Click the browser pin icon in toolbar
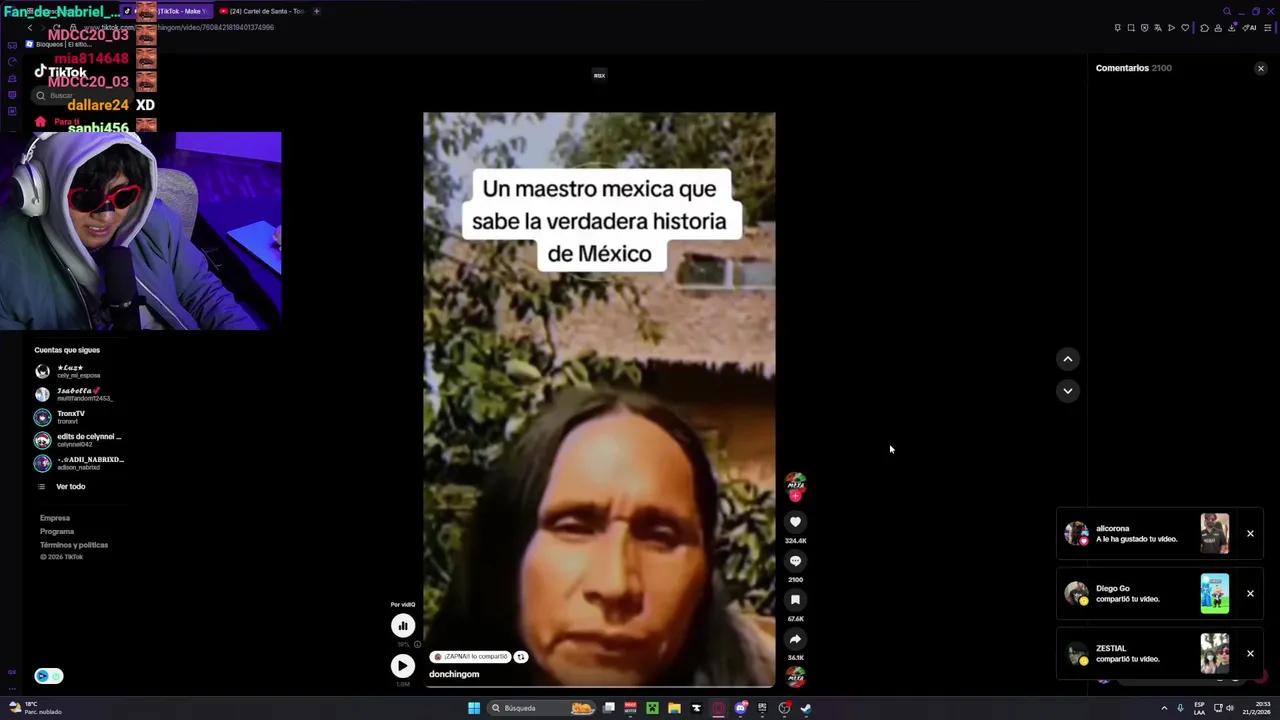Screen dimensions: 1280x720 pyautogui.click(x=1118, y=28)
